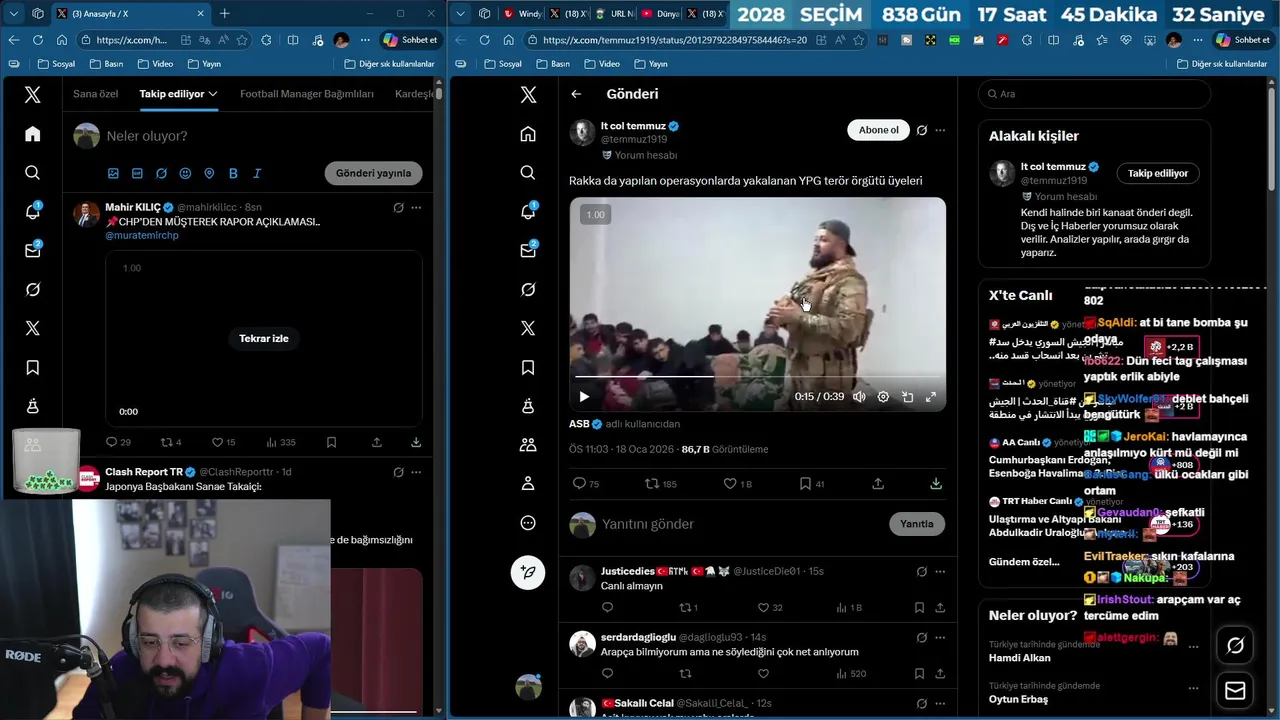Bookmark Mahir KILIÇ's post
Viewport: 1280px width, 720px height.
pyautogui.click(x=331, y=442)
